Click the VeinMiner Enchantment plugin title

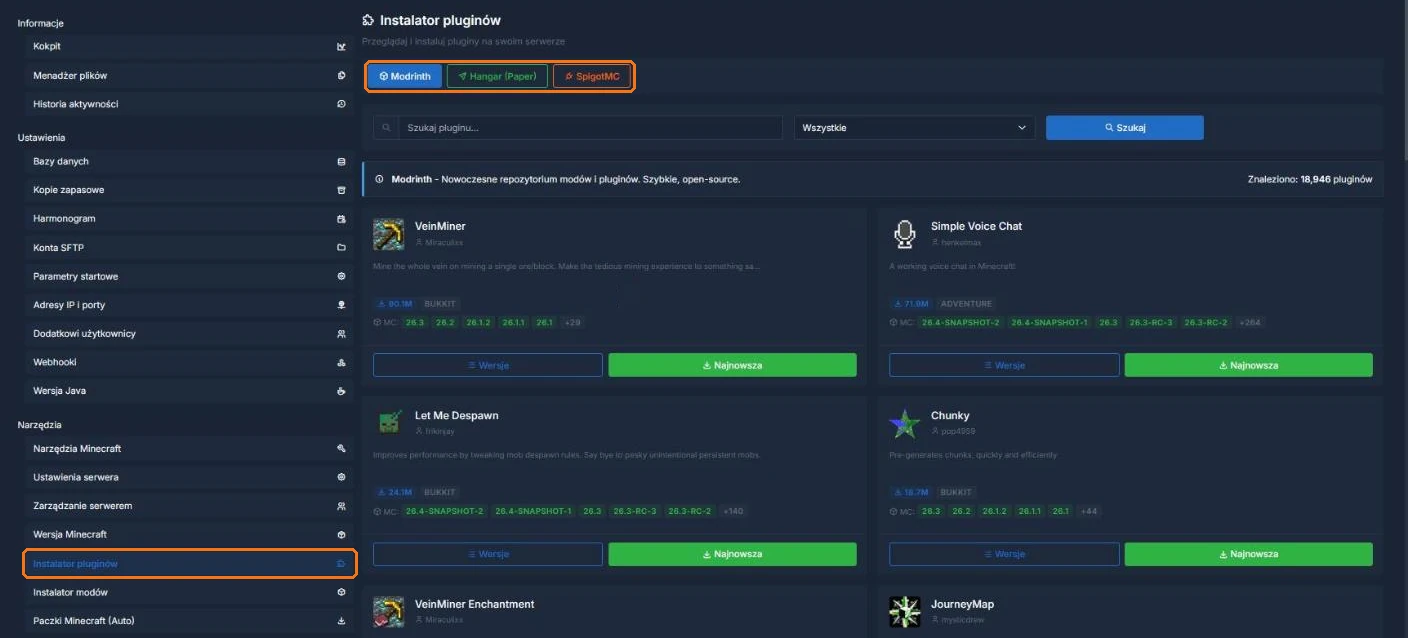475,604
